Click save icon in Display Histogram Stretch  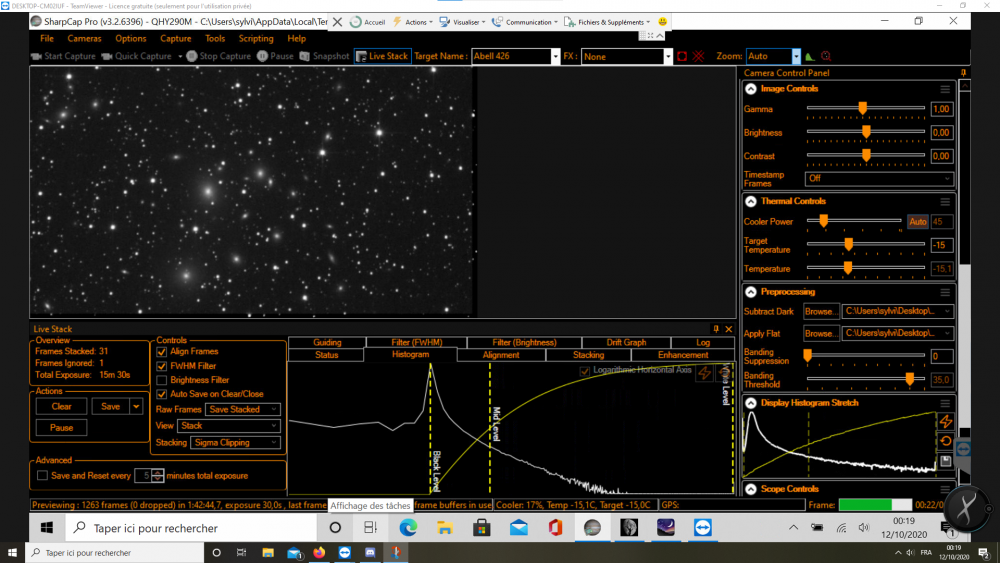[946, 461]
